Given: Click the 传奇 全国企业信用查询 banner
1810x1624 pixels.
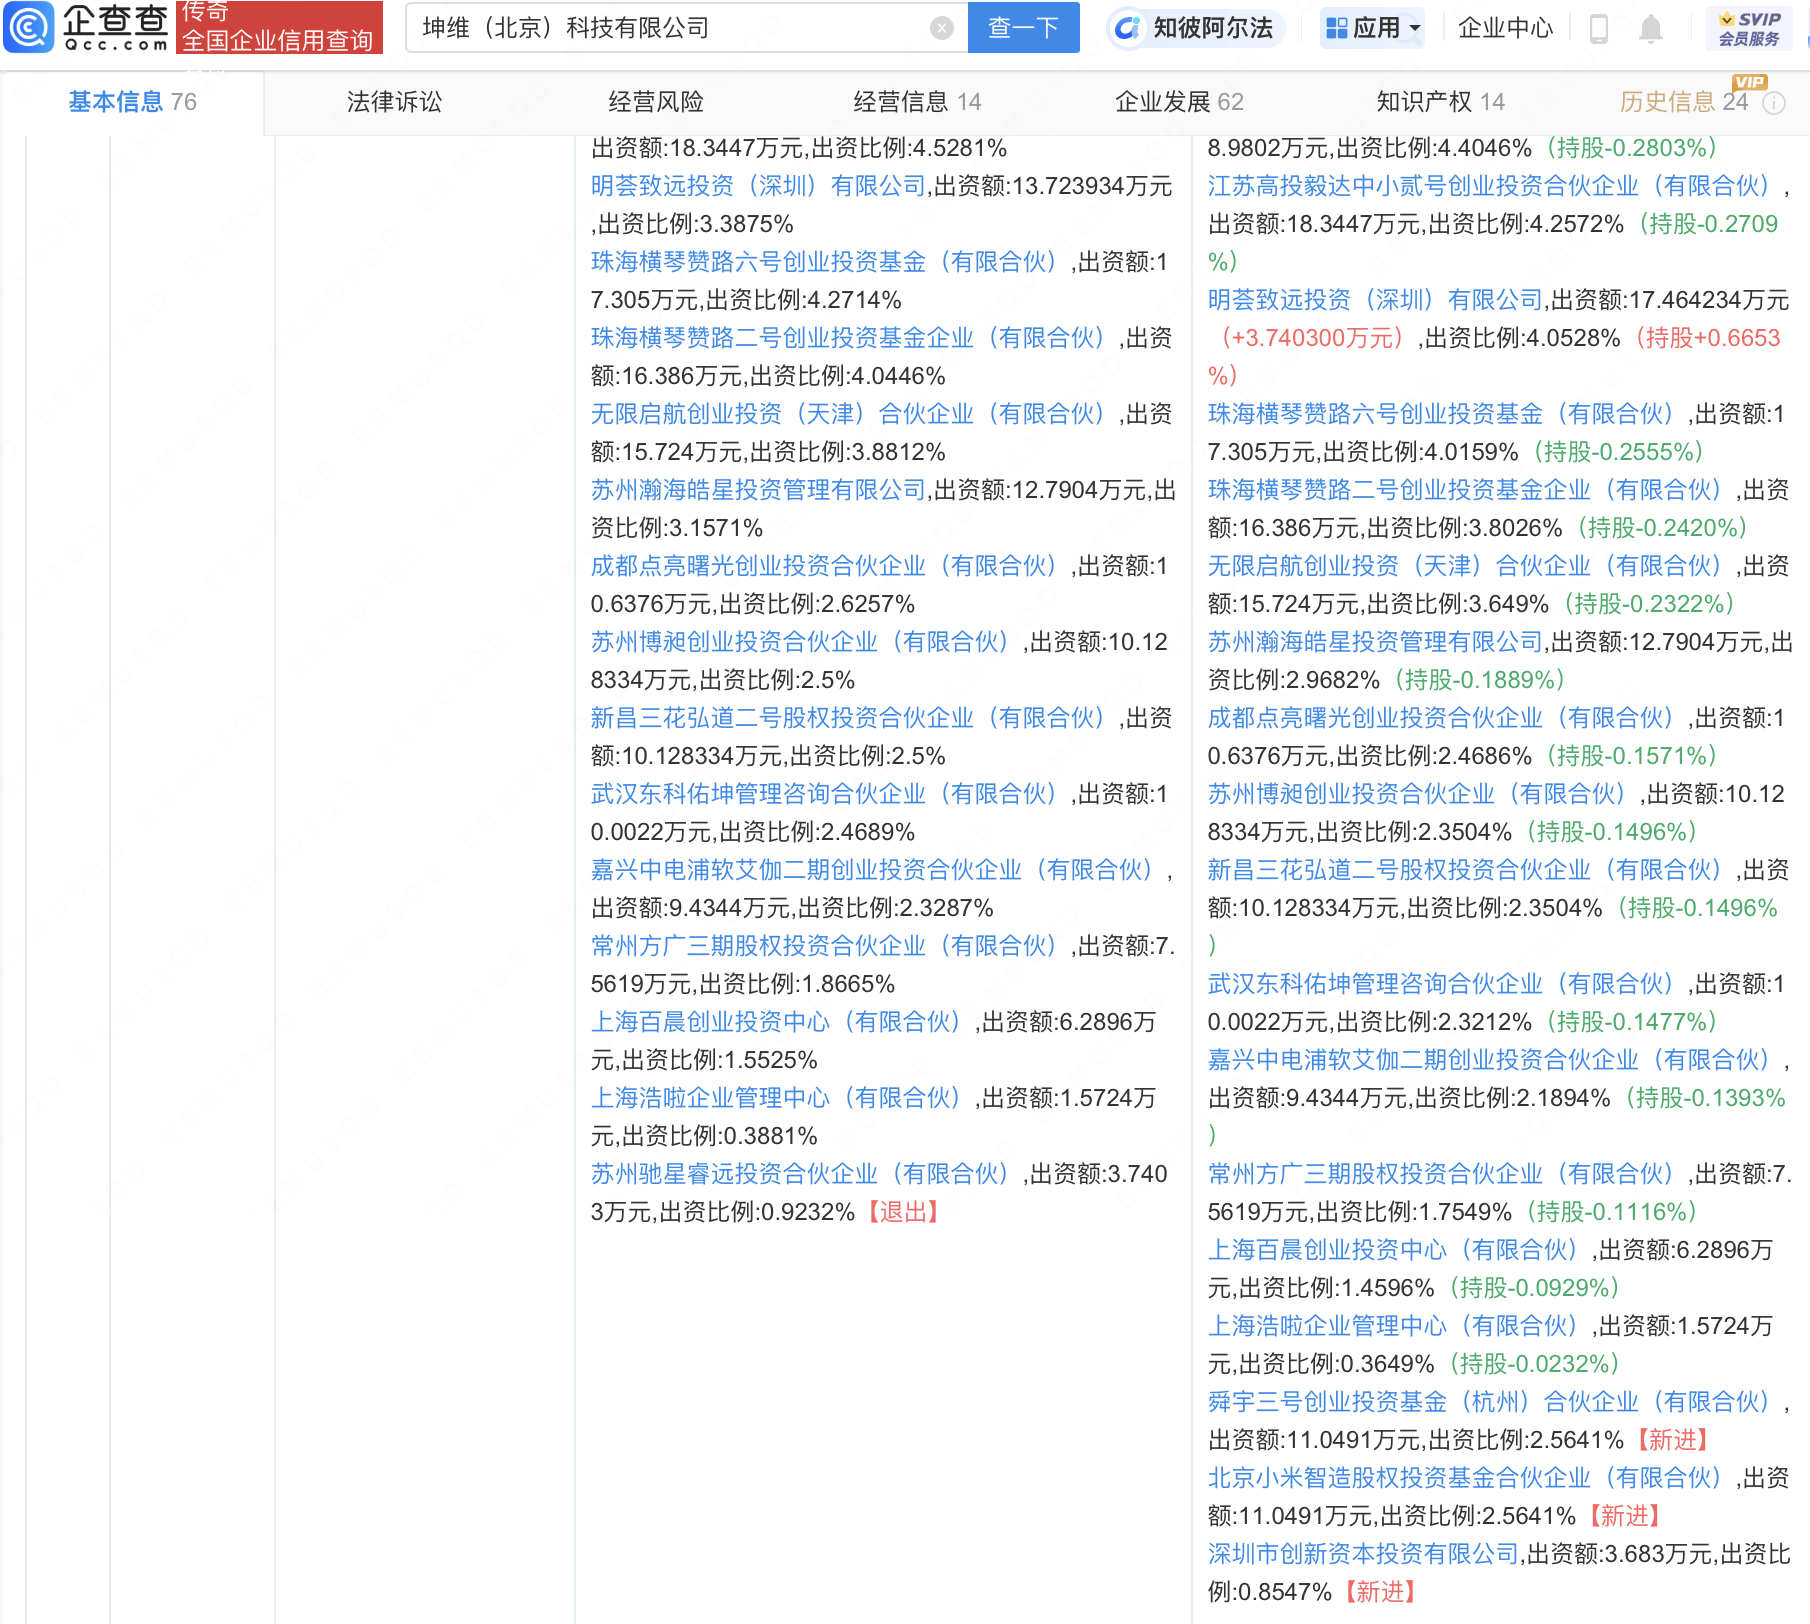Looking at the screenshot, I should [279, 27].
